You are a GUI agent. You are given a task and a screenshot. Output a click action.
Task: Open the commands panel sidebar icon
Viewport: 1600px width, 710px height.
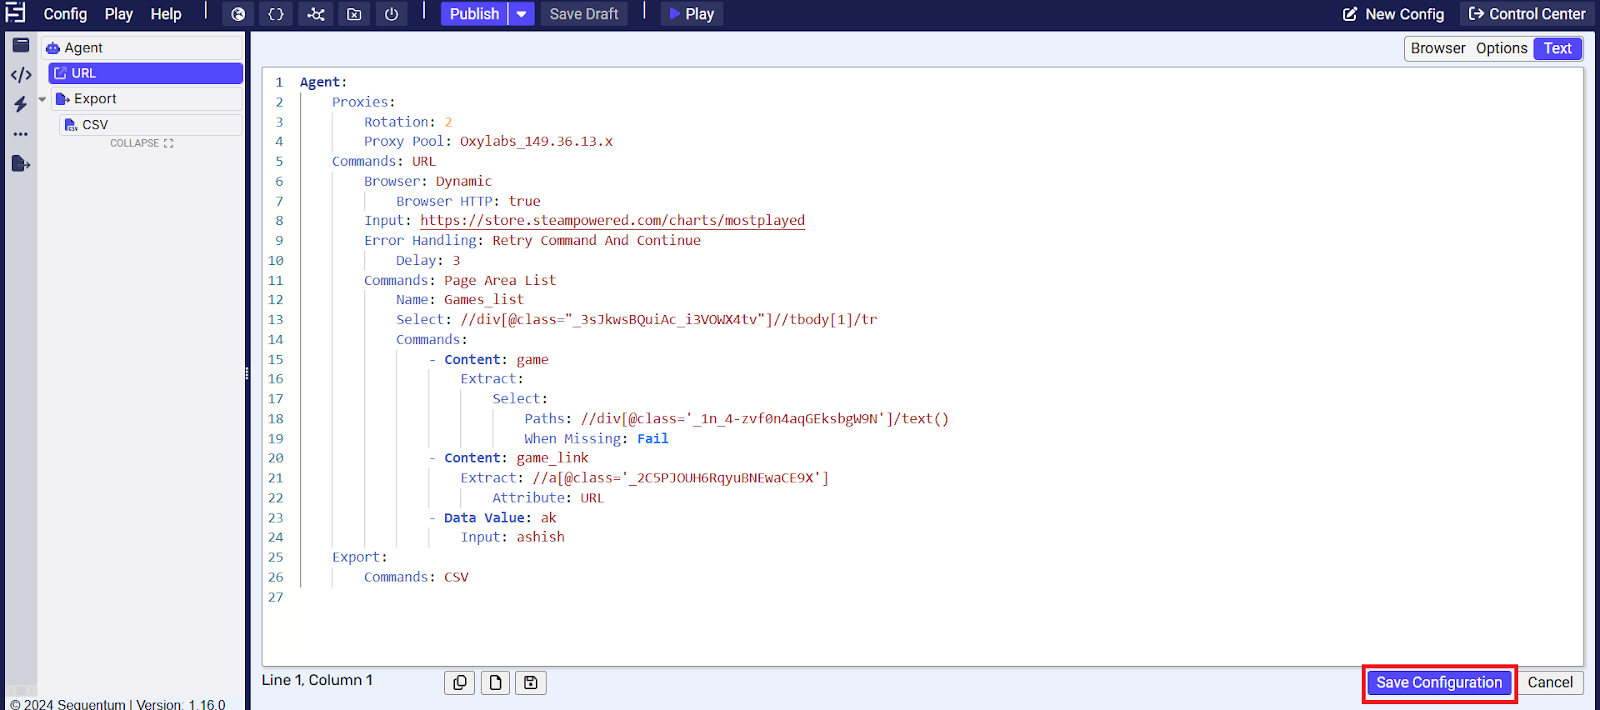pos(21,45)
